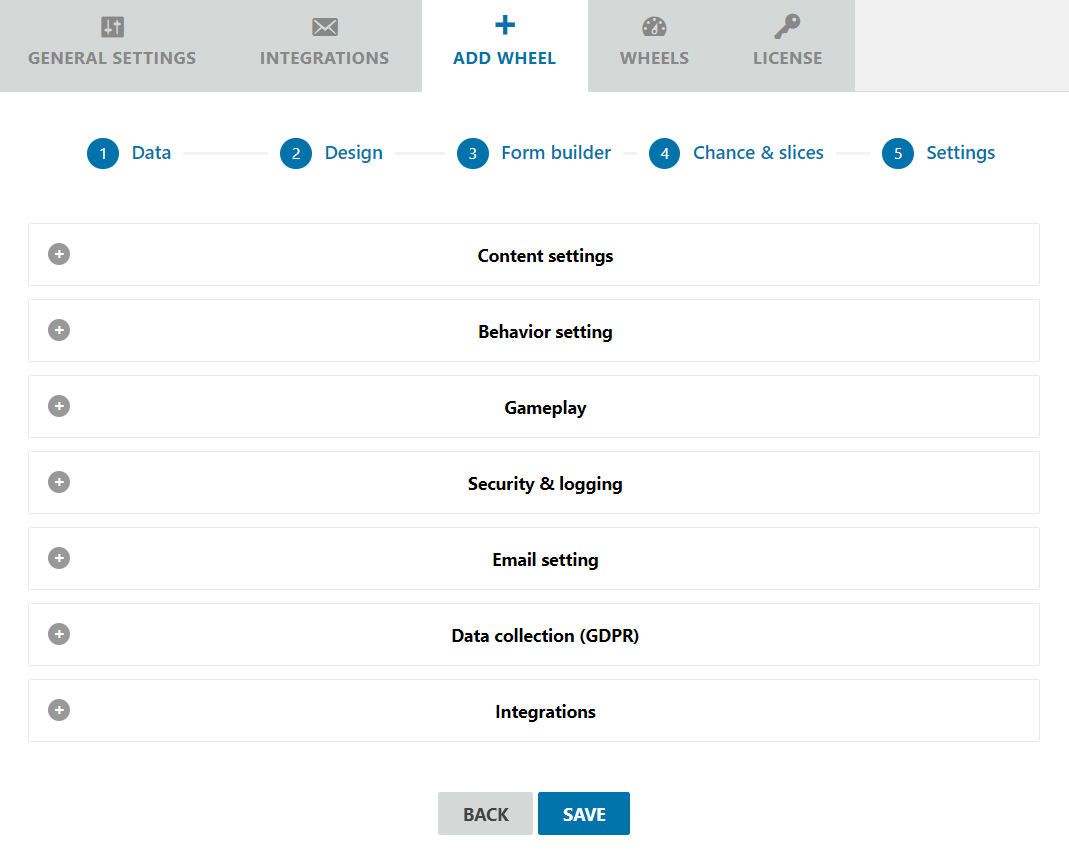This screenshot has width=1069, height=851.
Task: Expand Security & logging plus icon
Action: pos(59,482)
